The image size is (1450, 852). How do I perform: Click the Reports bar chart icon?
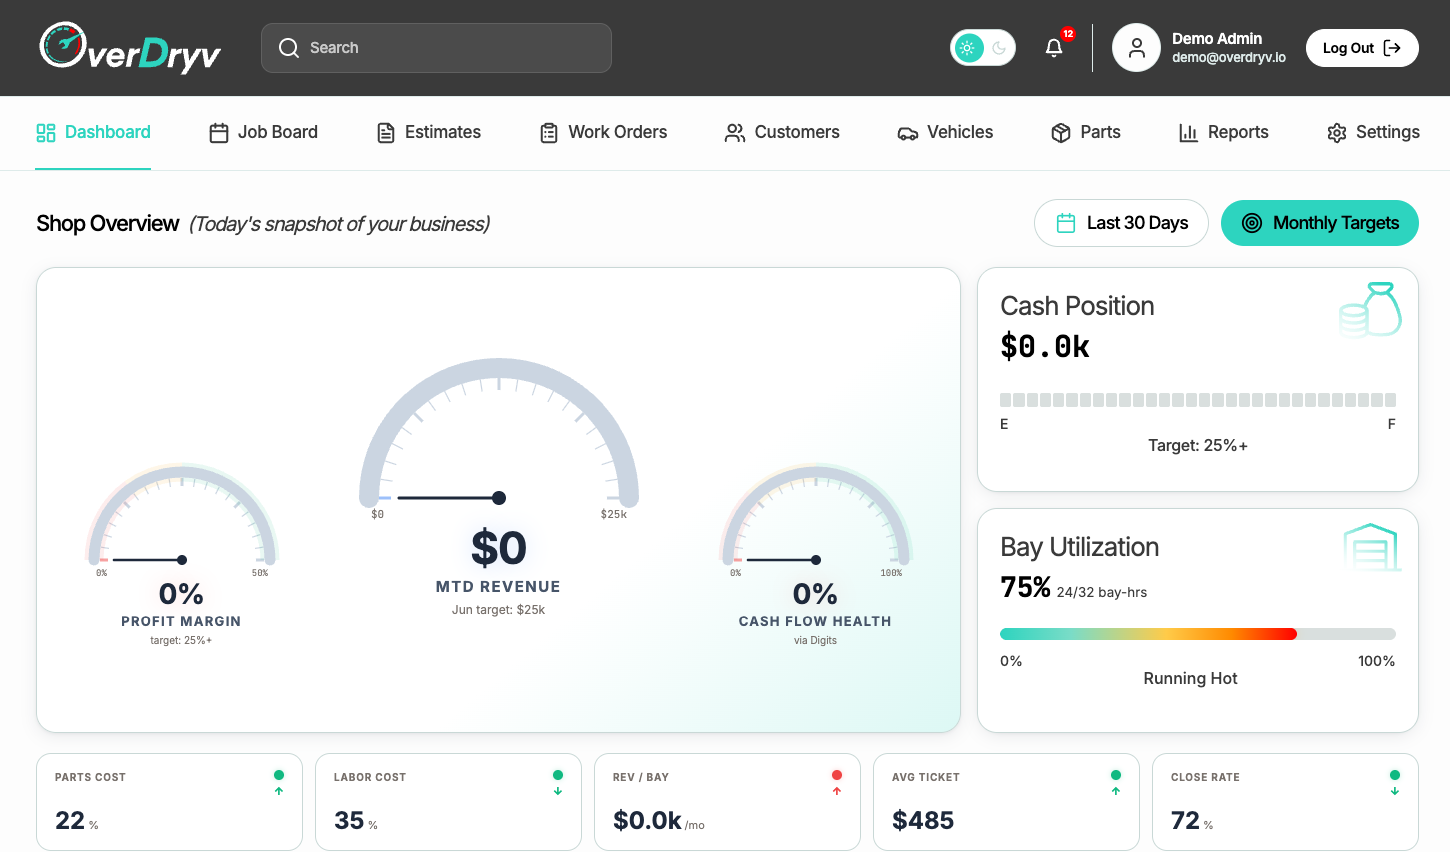point(1188,133)
